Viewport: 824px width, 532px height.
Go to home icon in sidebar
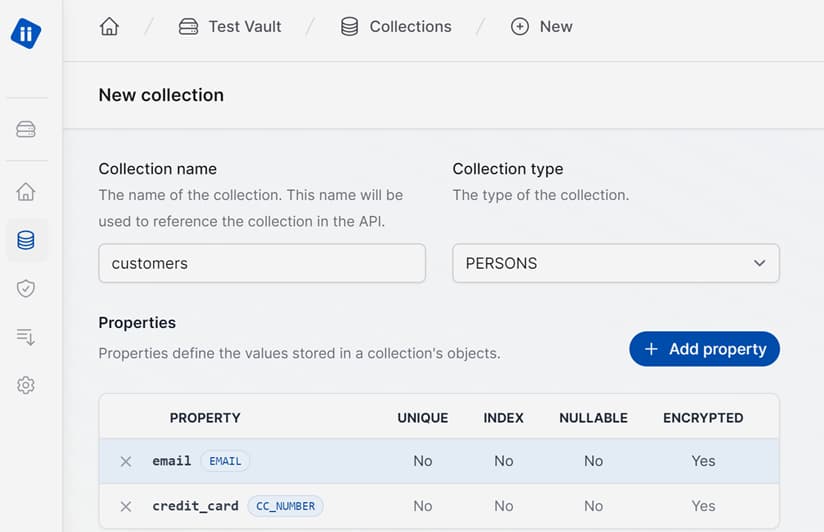(26, 192)
